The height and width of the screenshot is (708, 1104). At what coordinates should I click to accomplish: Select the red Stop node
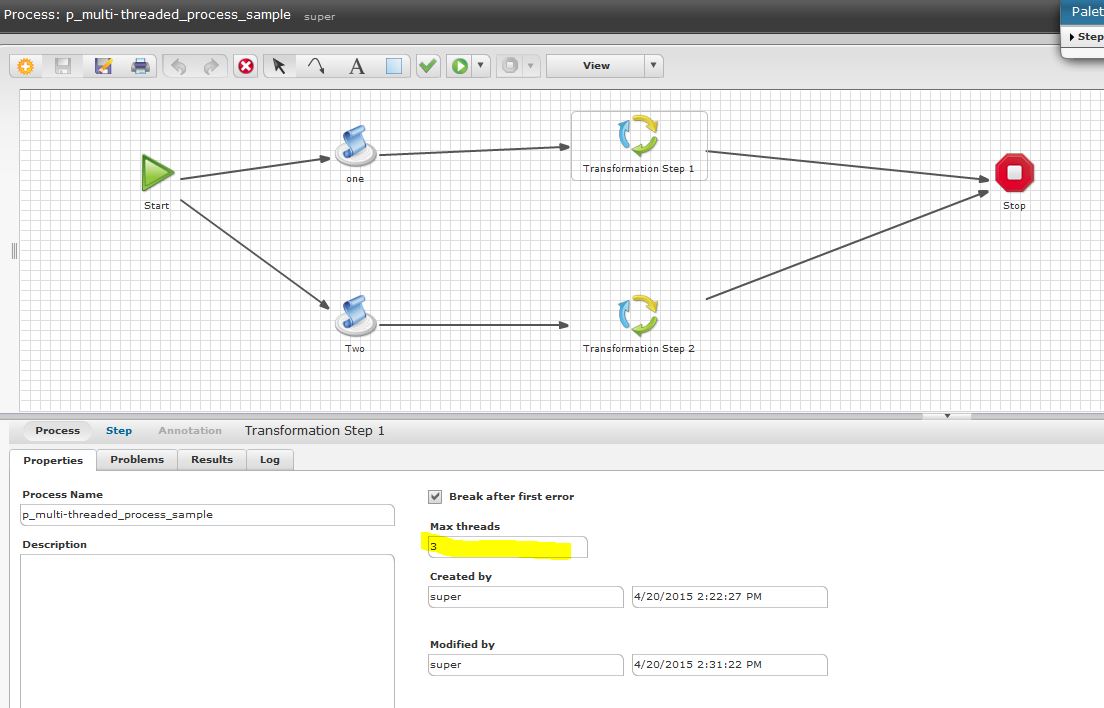pyautogui.click(x=1015, y=173)
